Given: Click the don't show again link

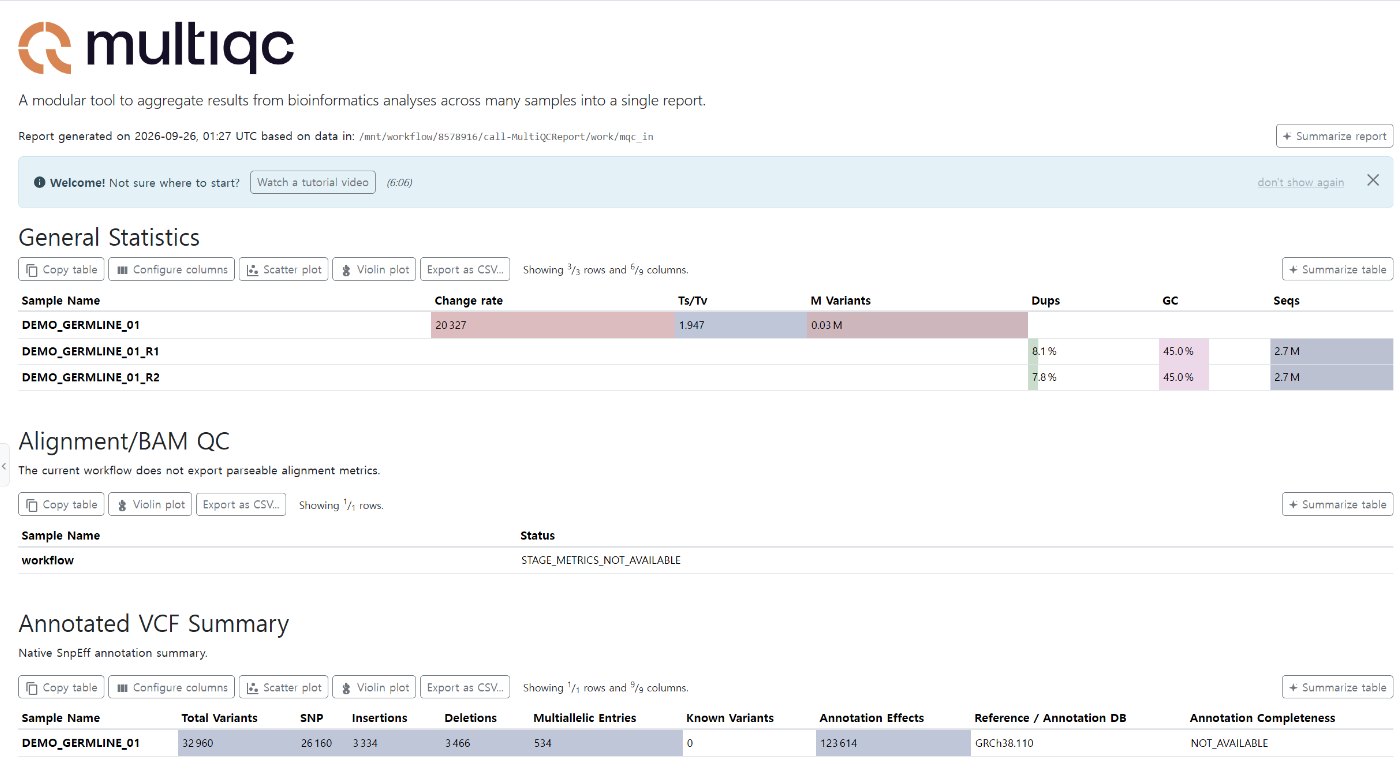Looking at the screenshot, I should [1301, 182].
